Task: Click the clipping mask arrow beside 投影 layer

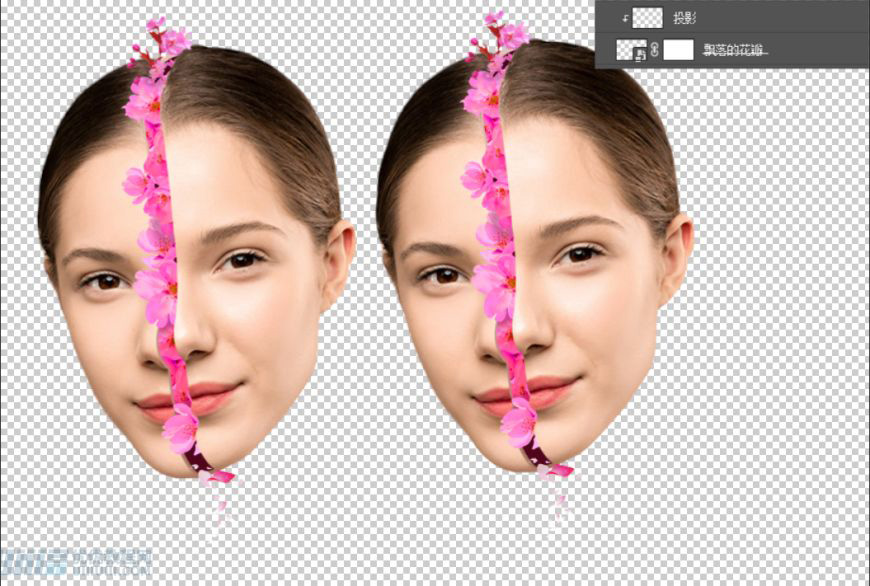Action: (x=624, y=17)
